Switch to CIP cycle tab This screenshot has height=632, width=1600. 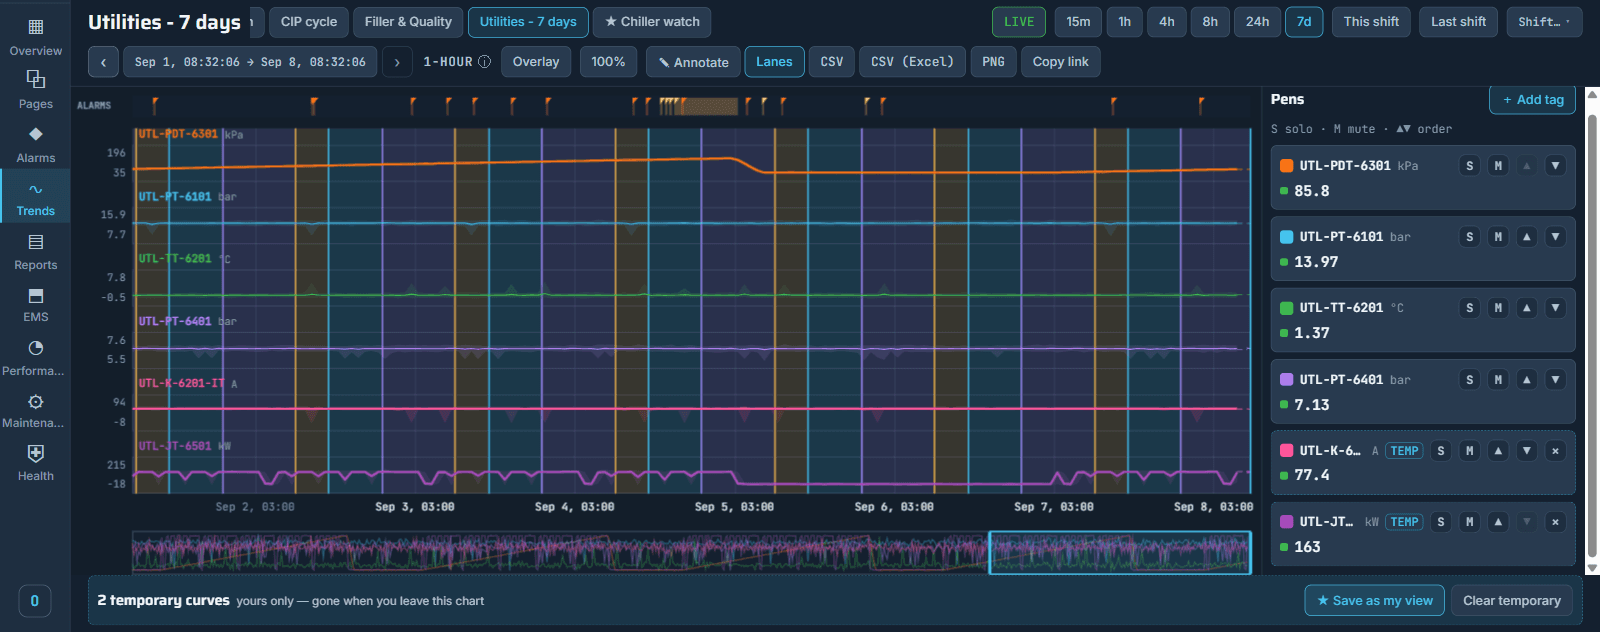(309, 22)
